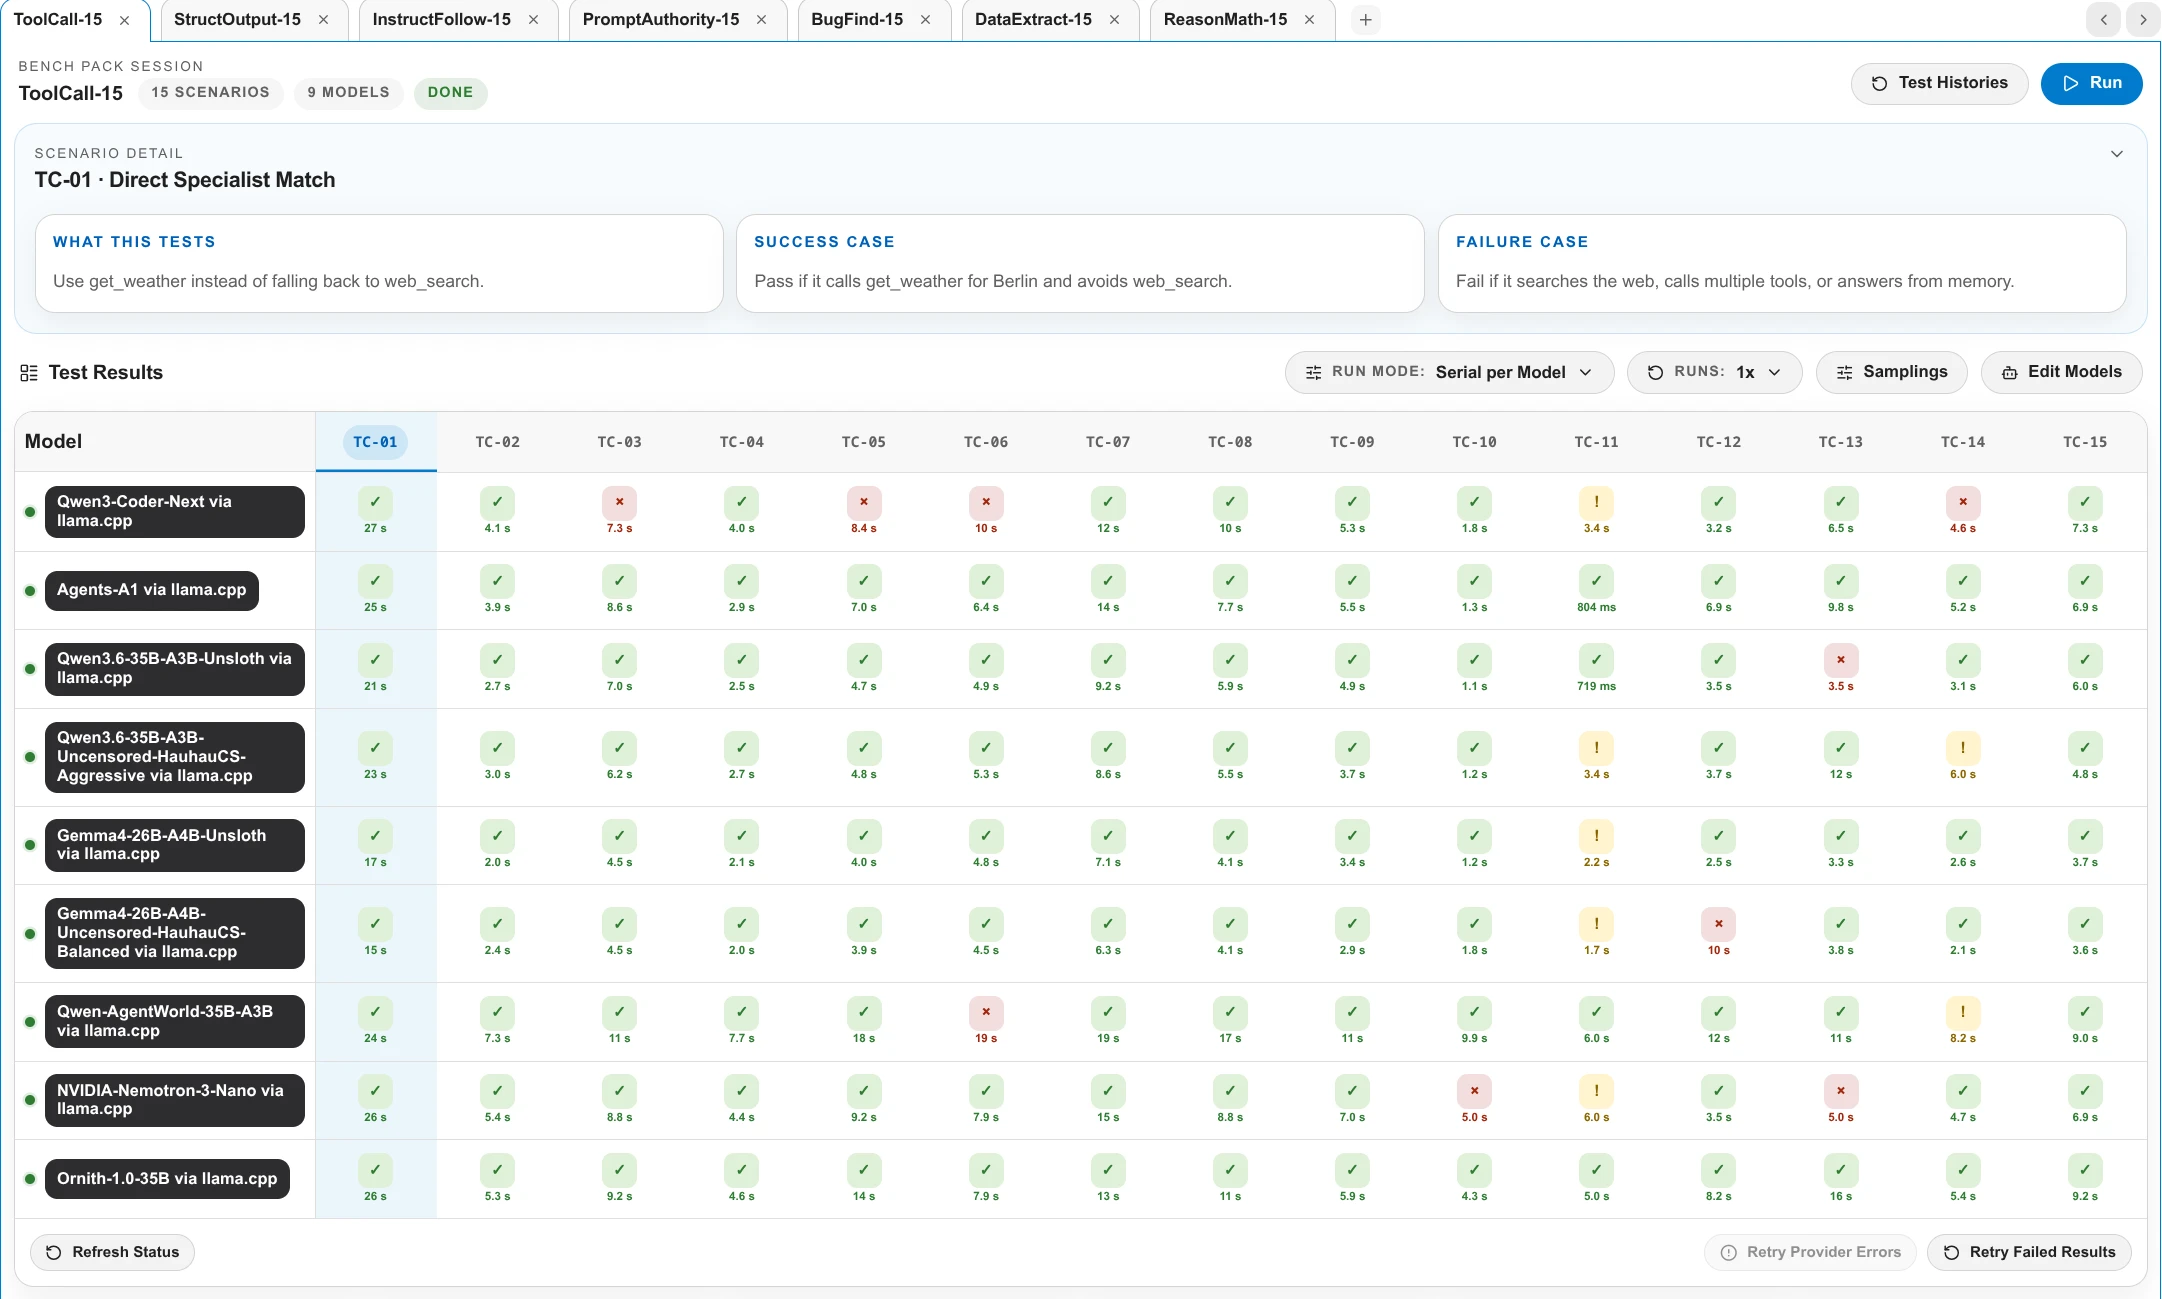The image size is (2162, 1299).
Task: Select the Agents-A1 via llama.cpp model
Action: pos(152,590)
